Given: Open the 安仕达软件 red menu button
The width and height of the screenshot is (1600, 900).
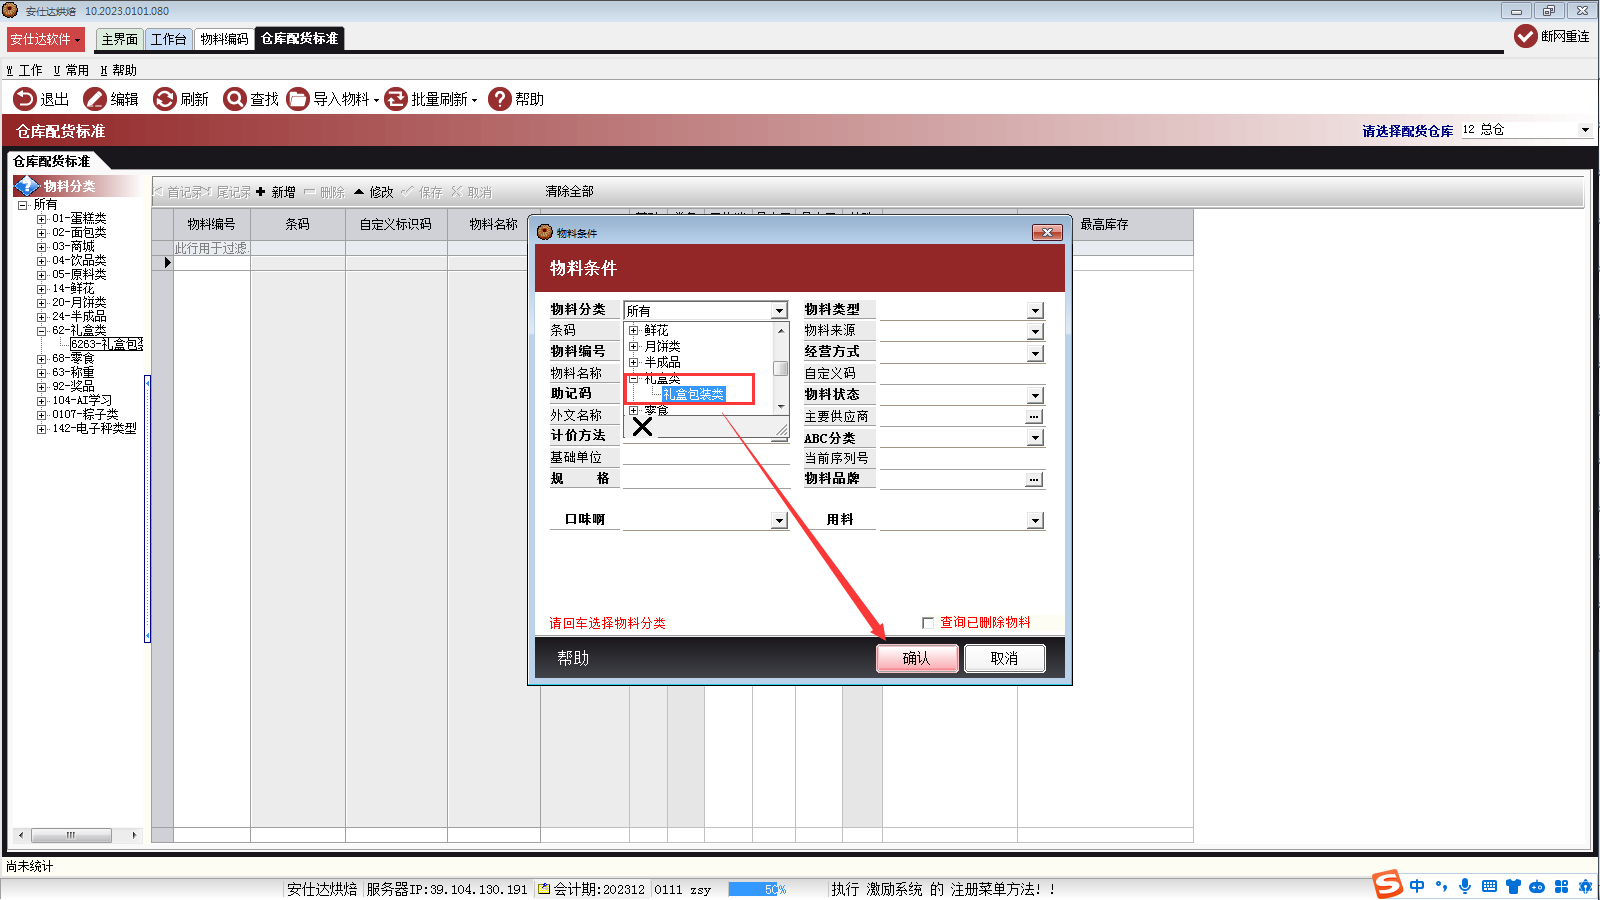Looking at the screenshot, I should 46,39.
